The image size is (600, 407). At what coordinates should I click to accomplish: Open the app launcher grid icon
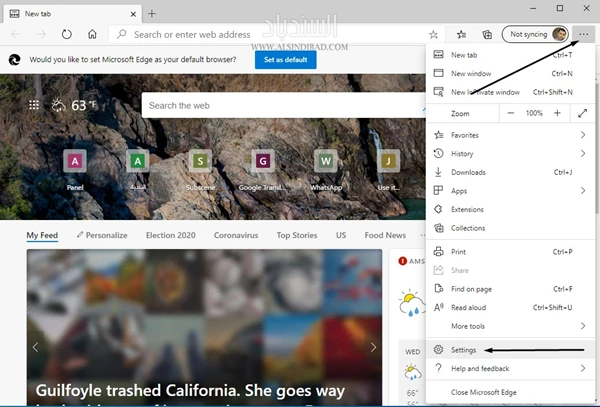pos(34,105)
